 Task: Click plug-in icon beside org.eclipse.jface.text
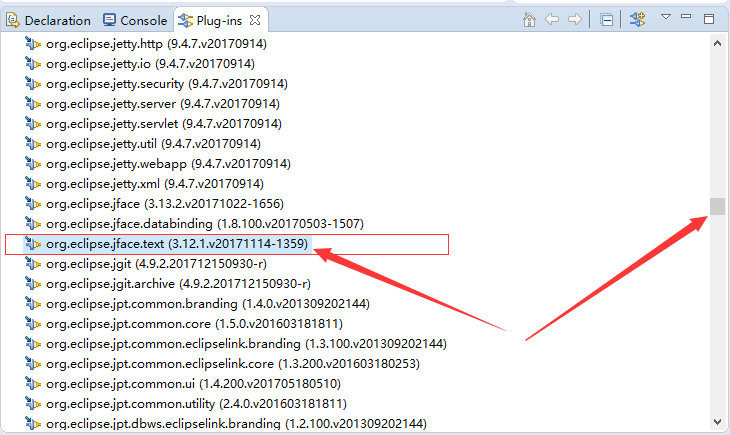point(33,244)
